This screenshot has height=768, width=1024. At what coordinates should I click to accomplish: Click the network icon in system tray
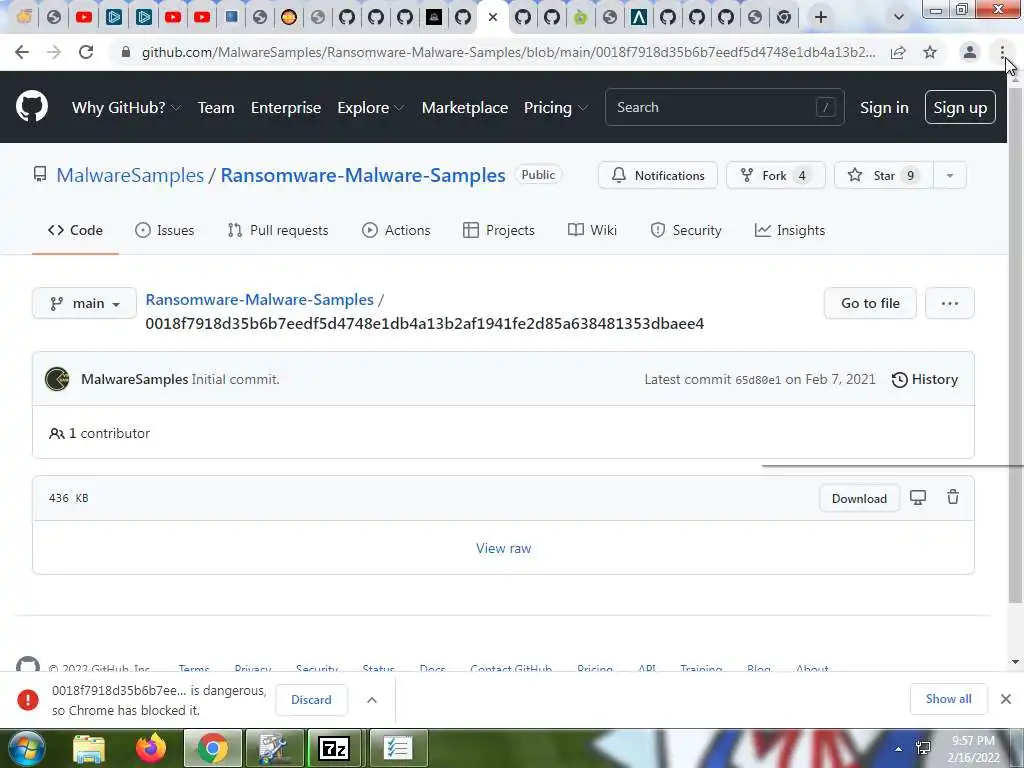point(923,748)
